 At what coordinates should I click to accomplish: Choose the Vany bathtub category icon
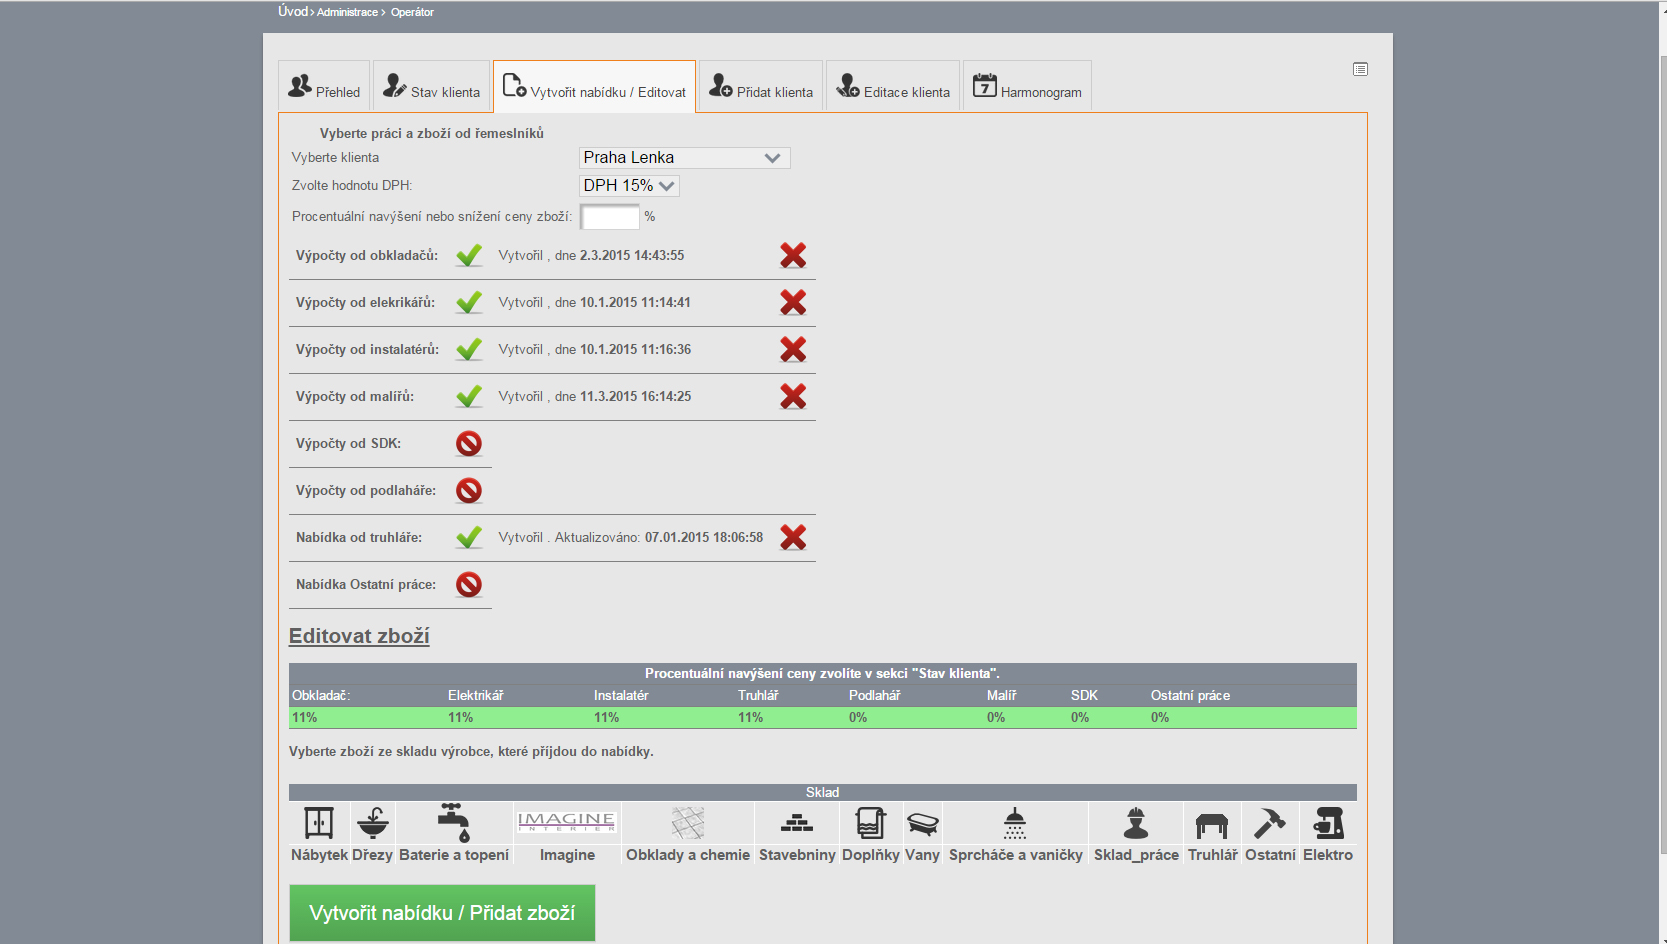pos(922,823)
